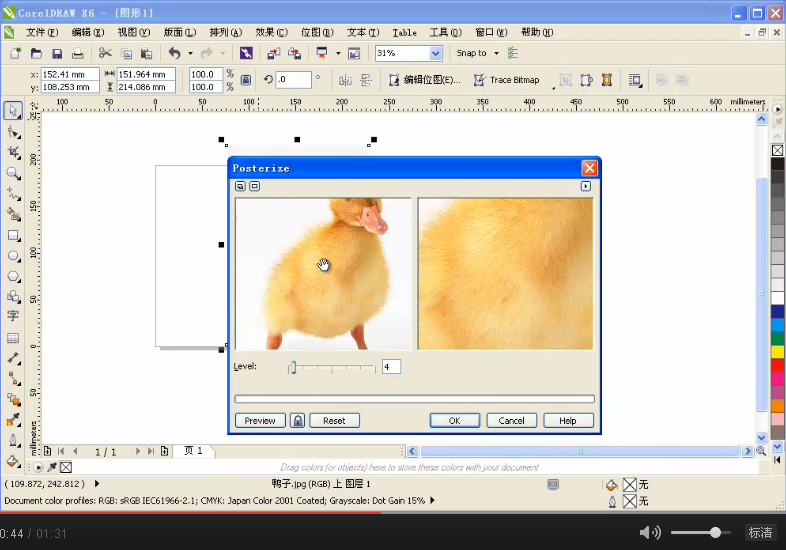Switch Posterize dialog to single preview
The width and height of the screenshot is (786, 550).
click(255, 186)
